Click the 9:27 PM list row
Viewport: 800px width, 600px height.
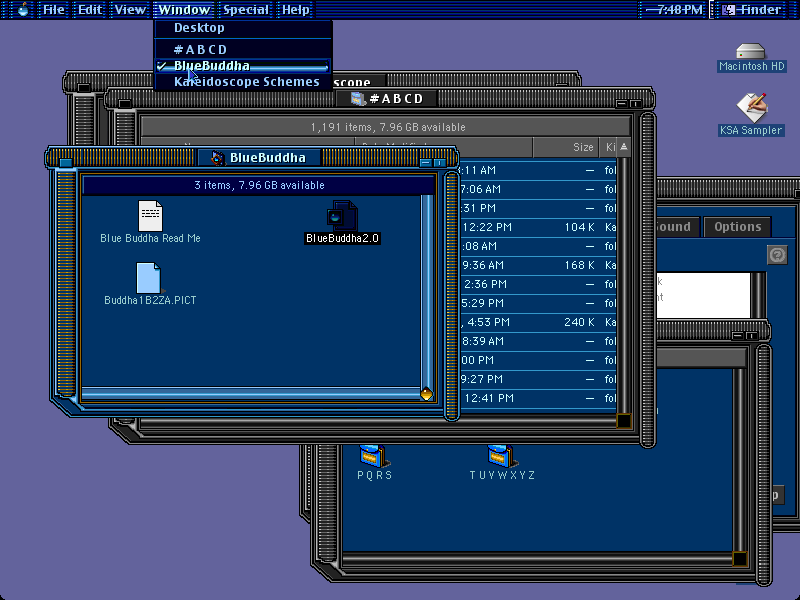pyautogui.click(x=538, y=379)
